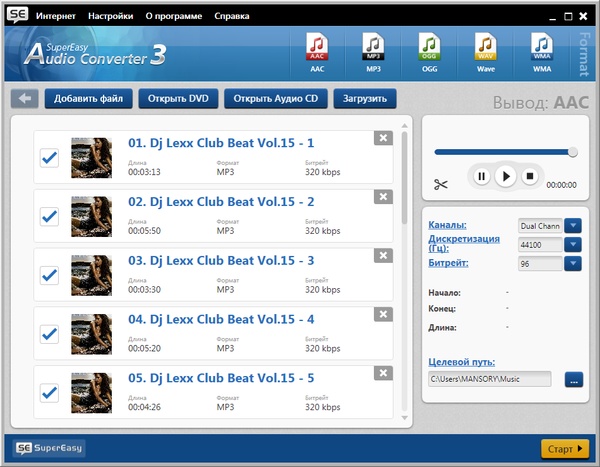Image resolution: width=600 pixels, height=467 pixels.
Task: Uncheck track 02 Dj Lexx checkbox
Action: point(49,216)
